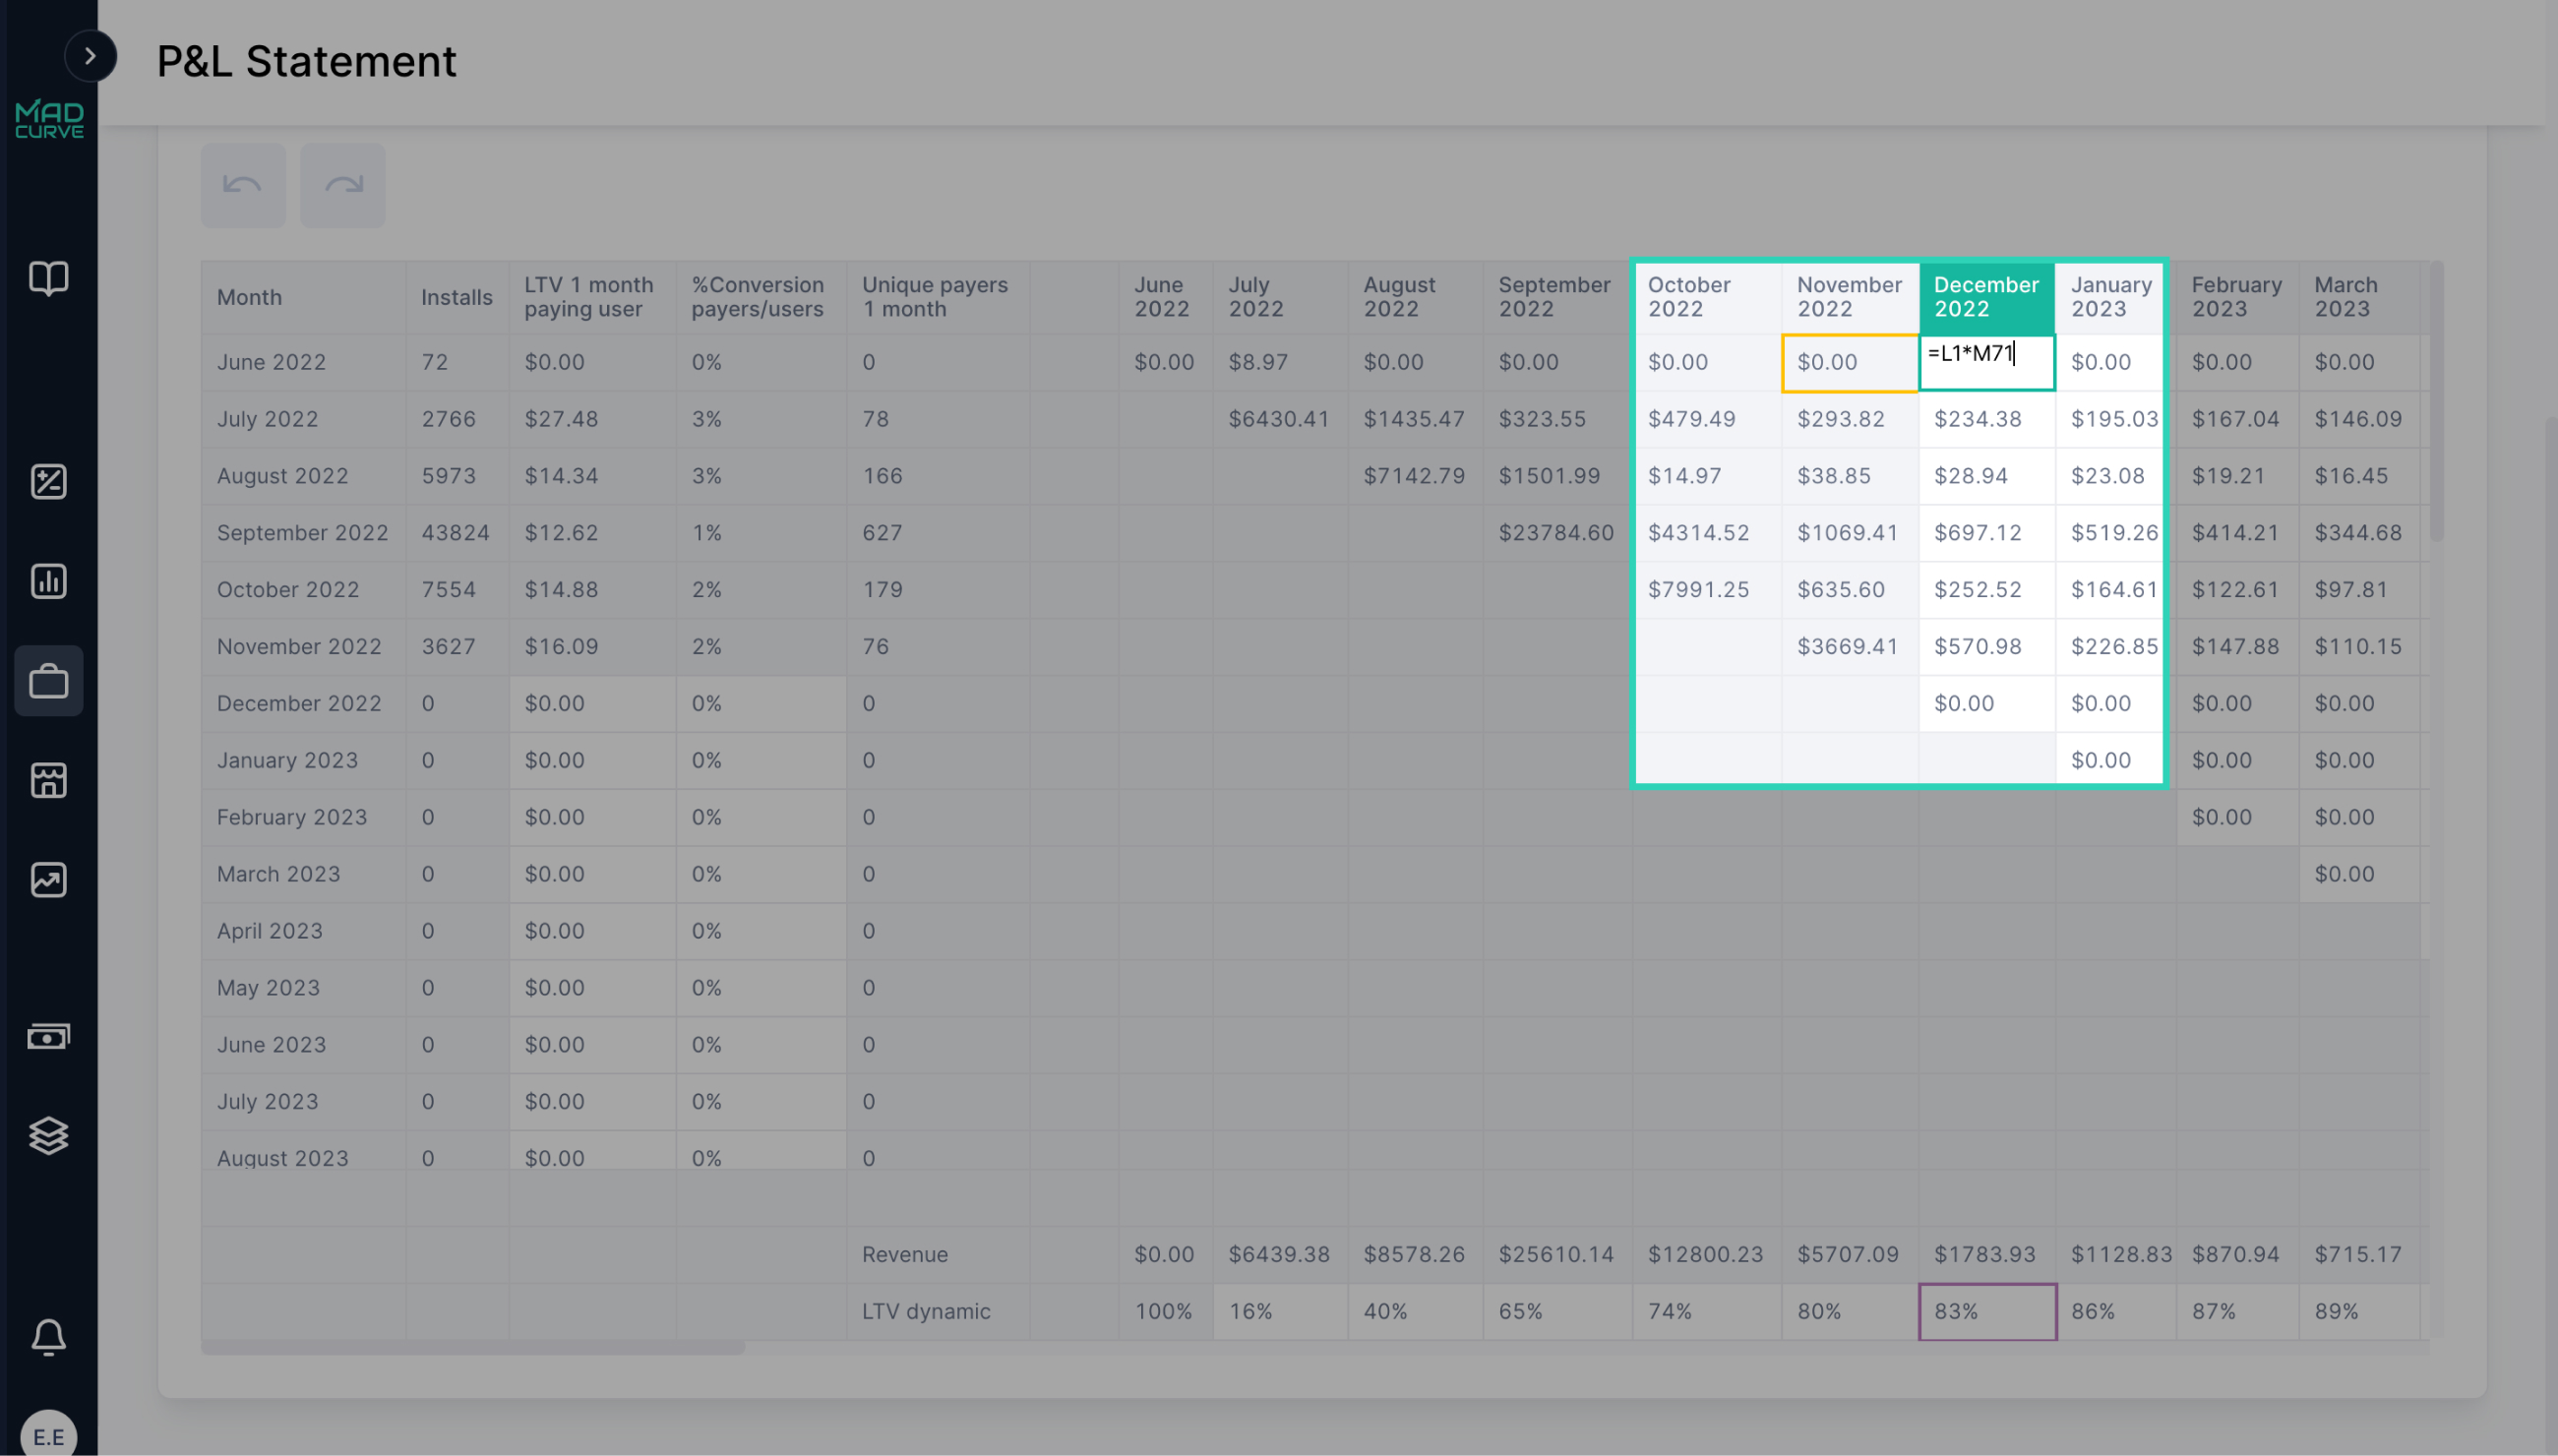
Task: Open the store building sidebar icon
Action: pos(48,780)
